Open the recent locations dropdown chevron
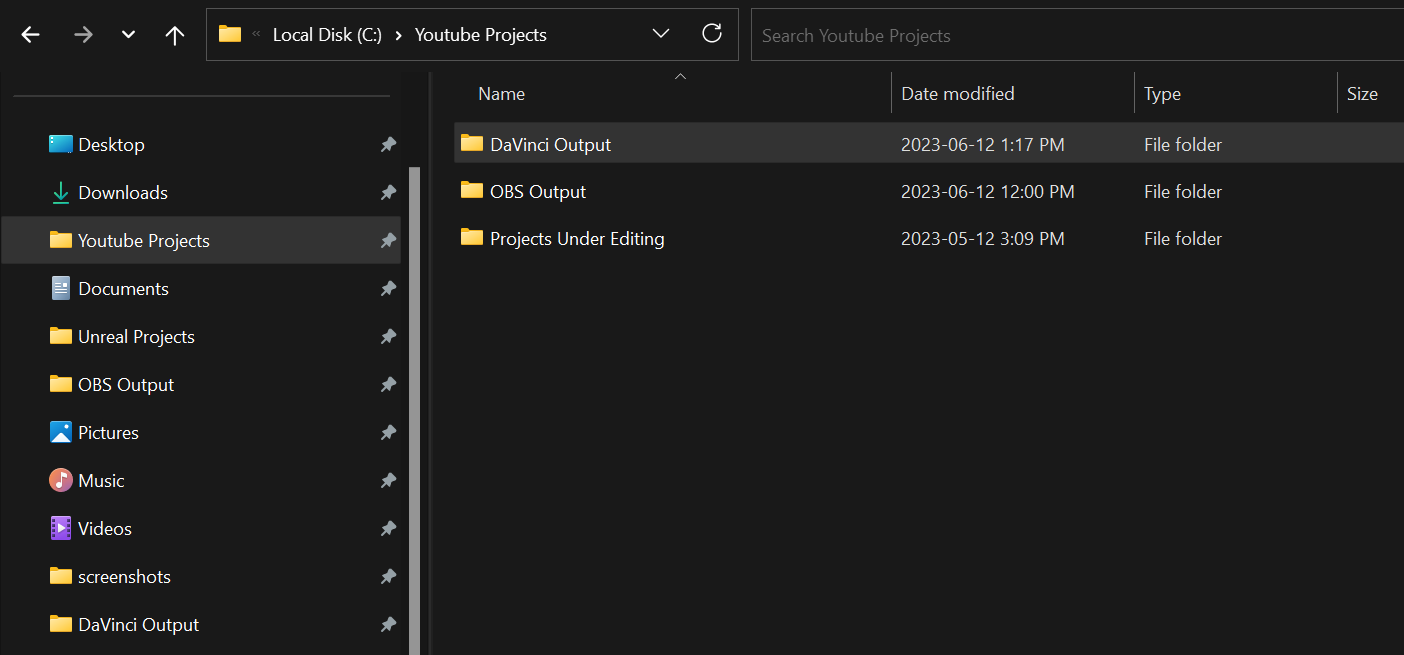The image size is (1404, 655). 128,35
